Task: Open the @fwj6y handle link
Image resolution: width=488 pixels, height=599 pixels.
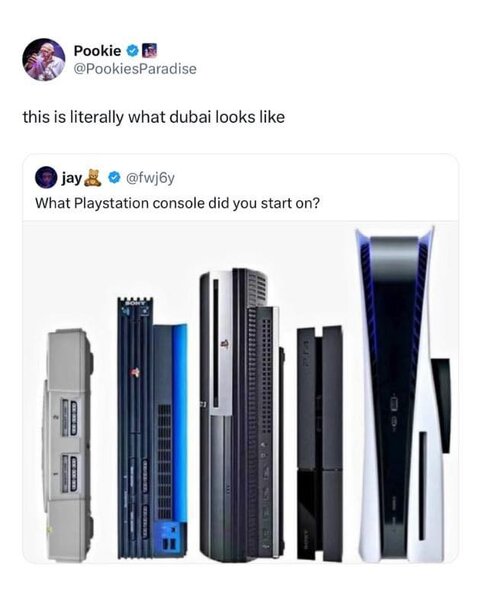Action: pos(150,178)
